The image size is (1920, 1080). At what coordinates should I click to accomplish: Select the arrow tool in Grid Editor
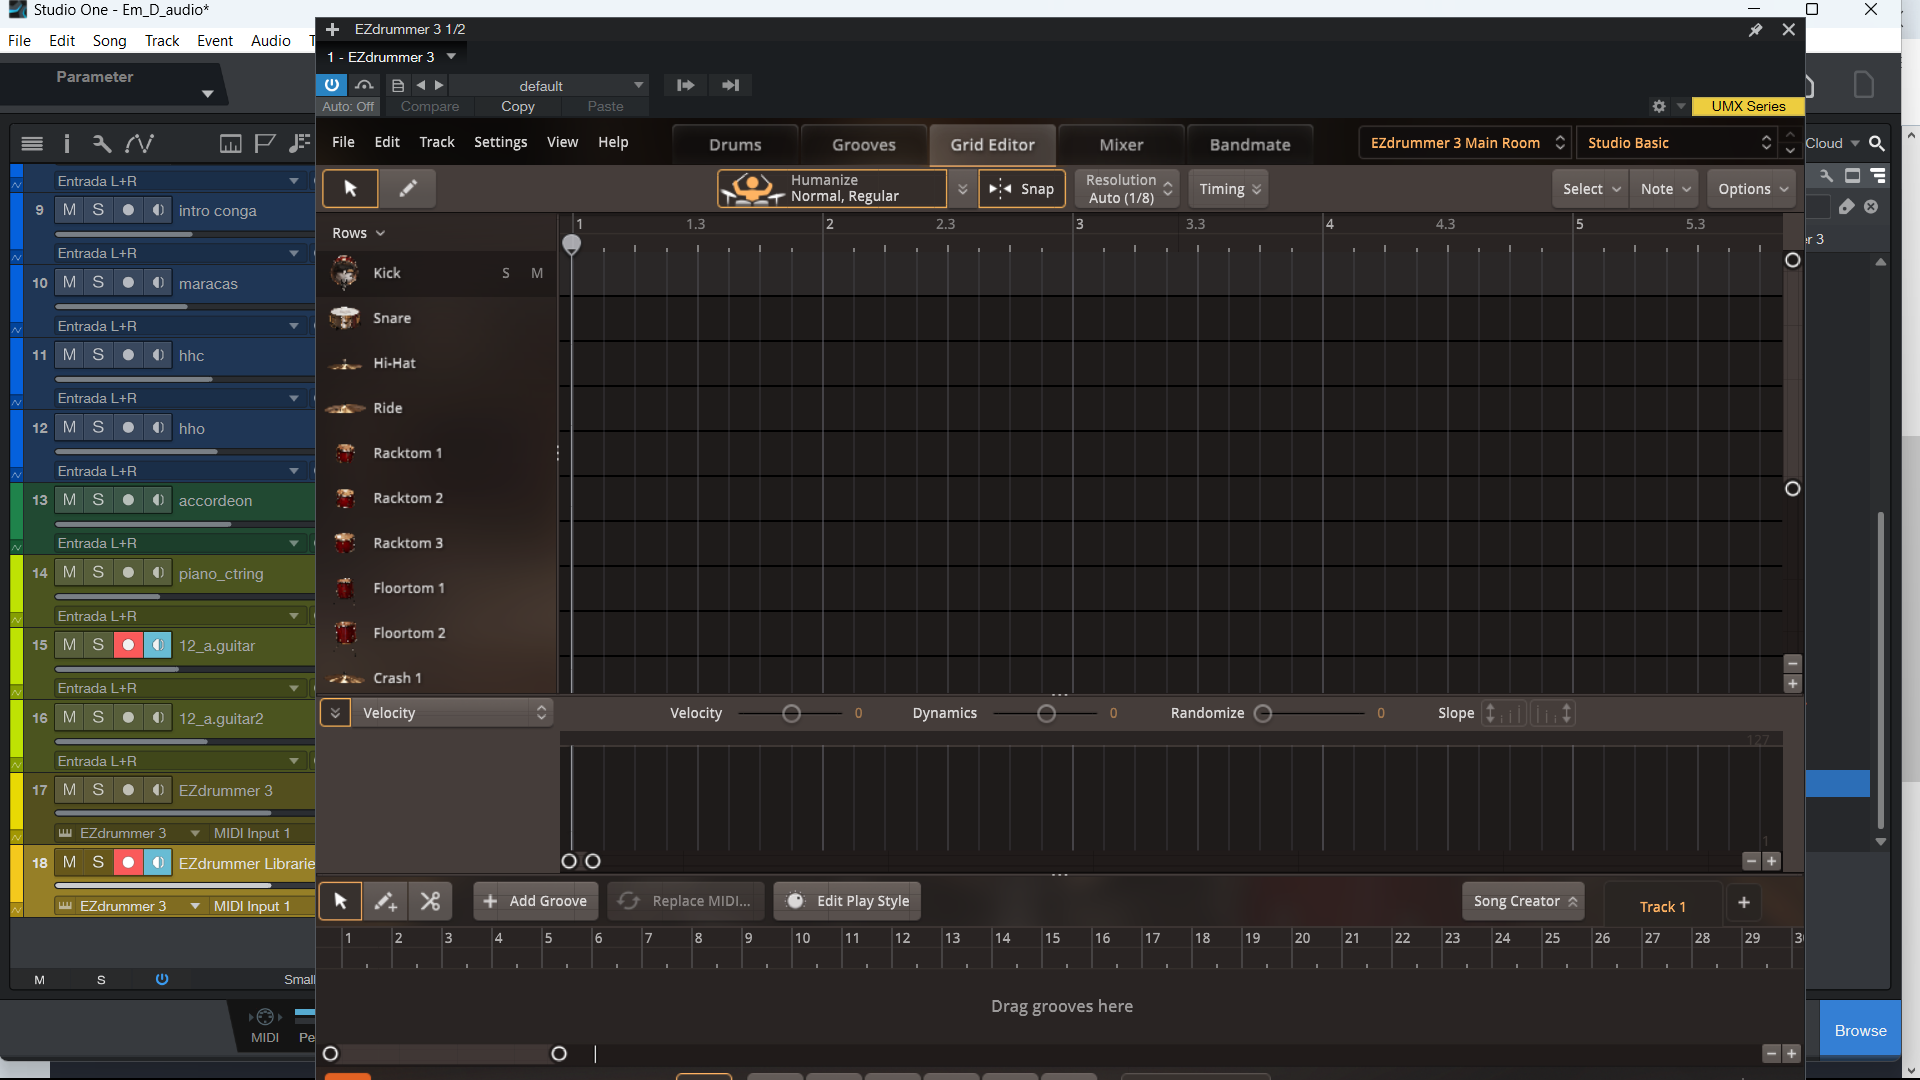pyautogui.click(x=350, y=188)
